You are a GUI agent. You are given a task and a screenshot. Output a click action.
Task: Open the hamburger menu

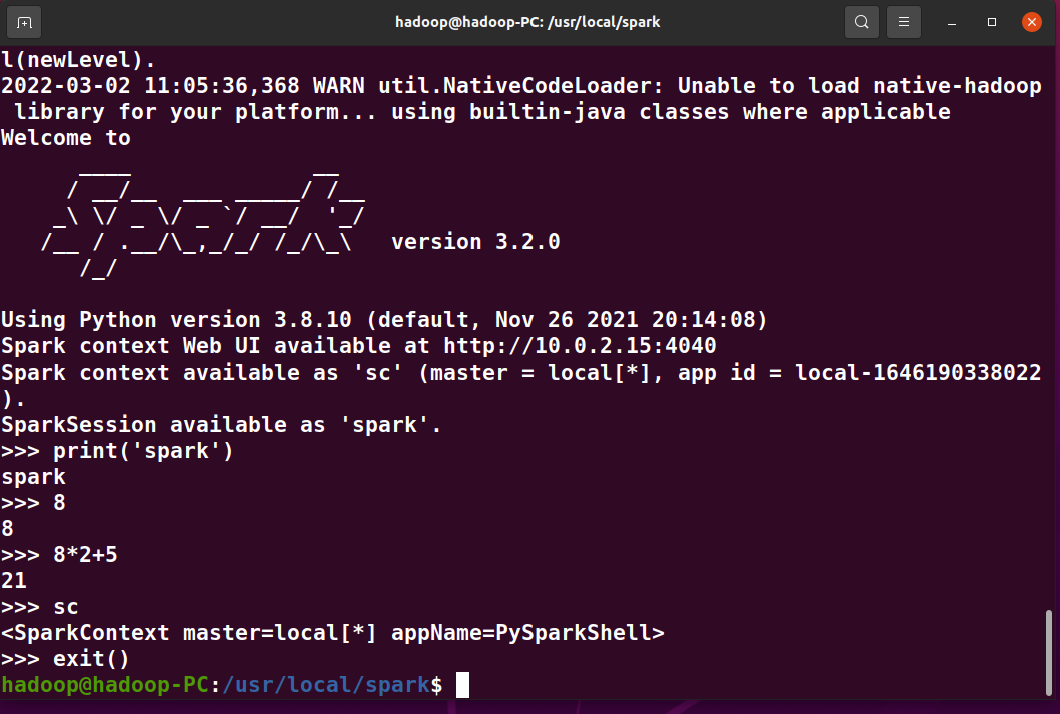[x=904, y=22]
